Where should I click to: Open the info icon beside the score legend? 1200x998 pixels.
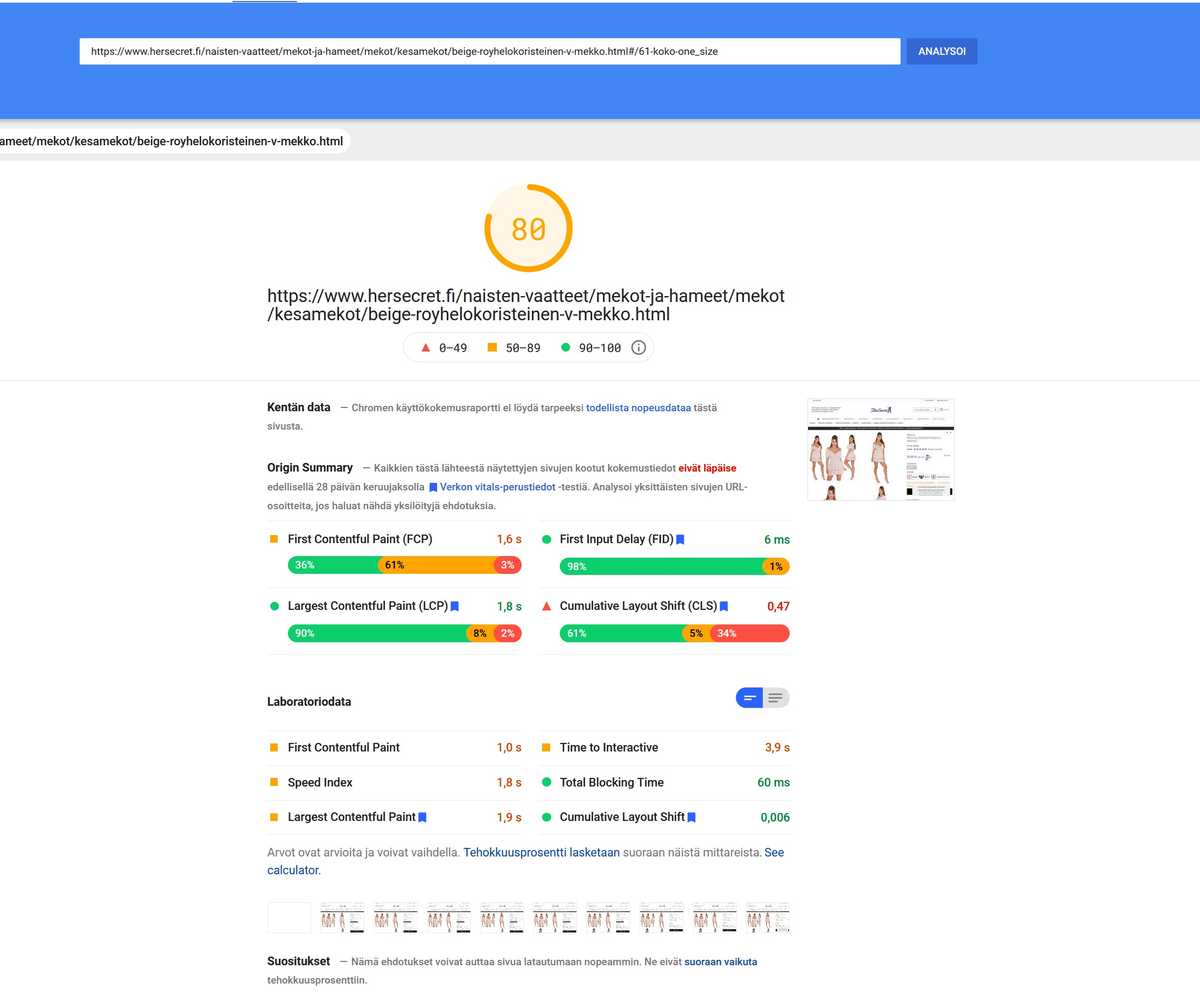pos(637,347)
